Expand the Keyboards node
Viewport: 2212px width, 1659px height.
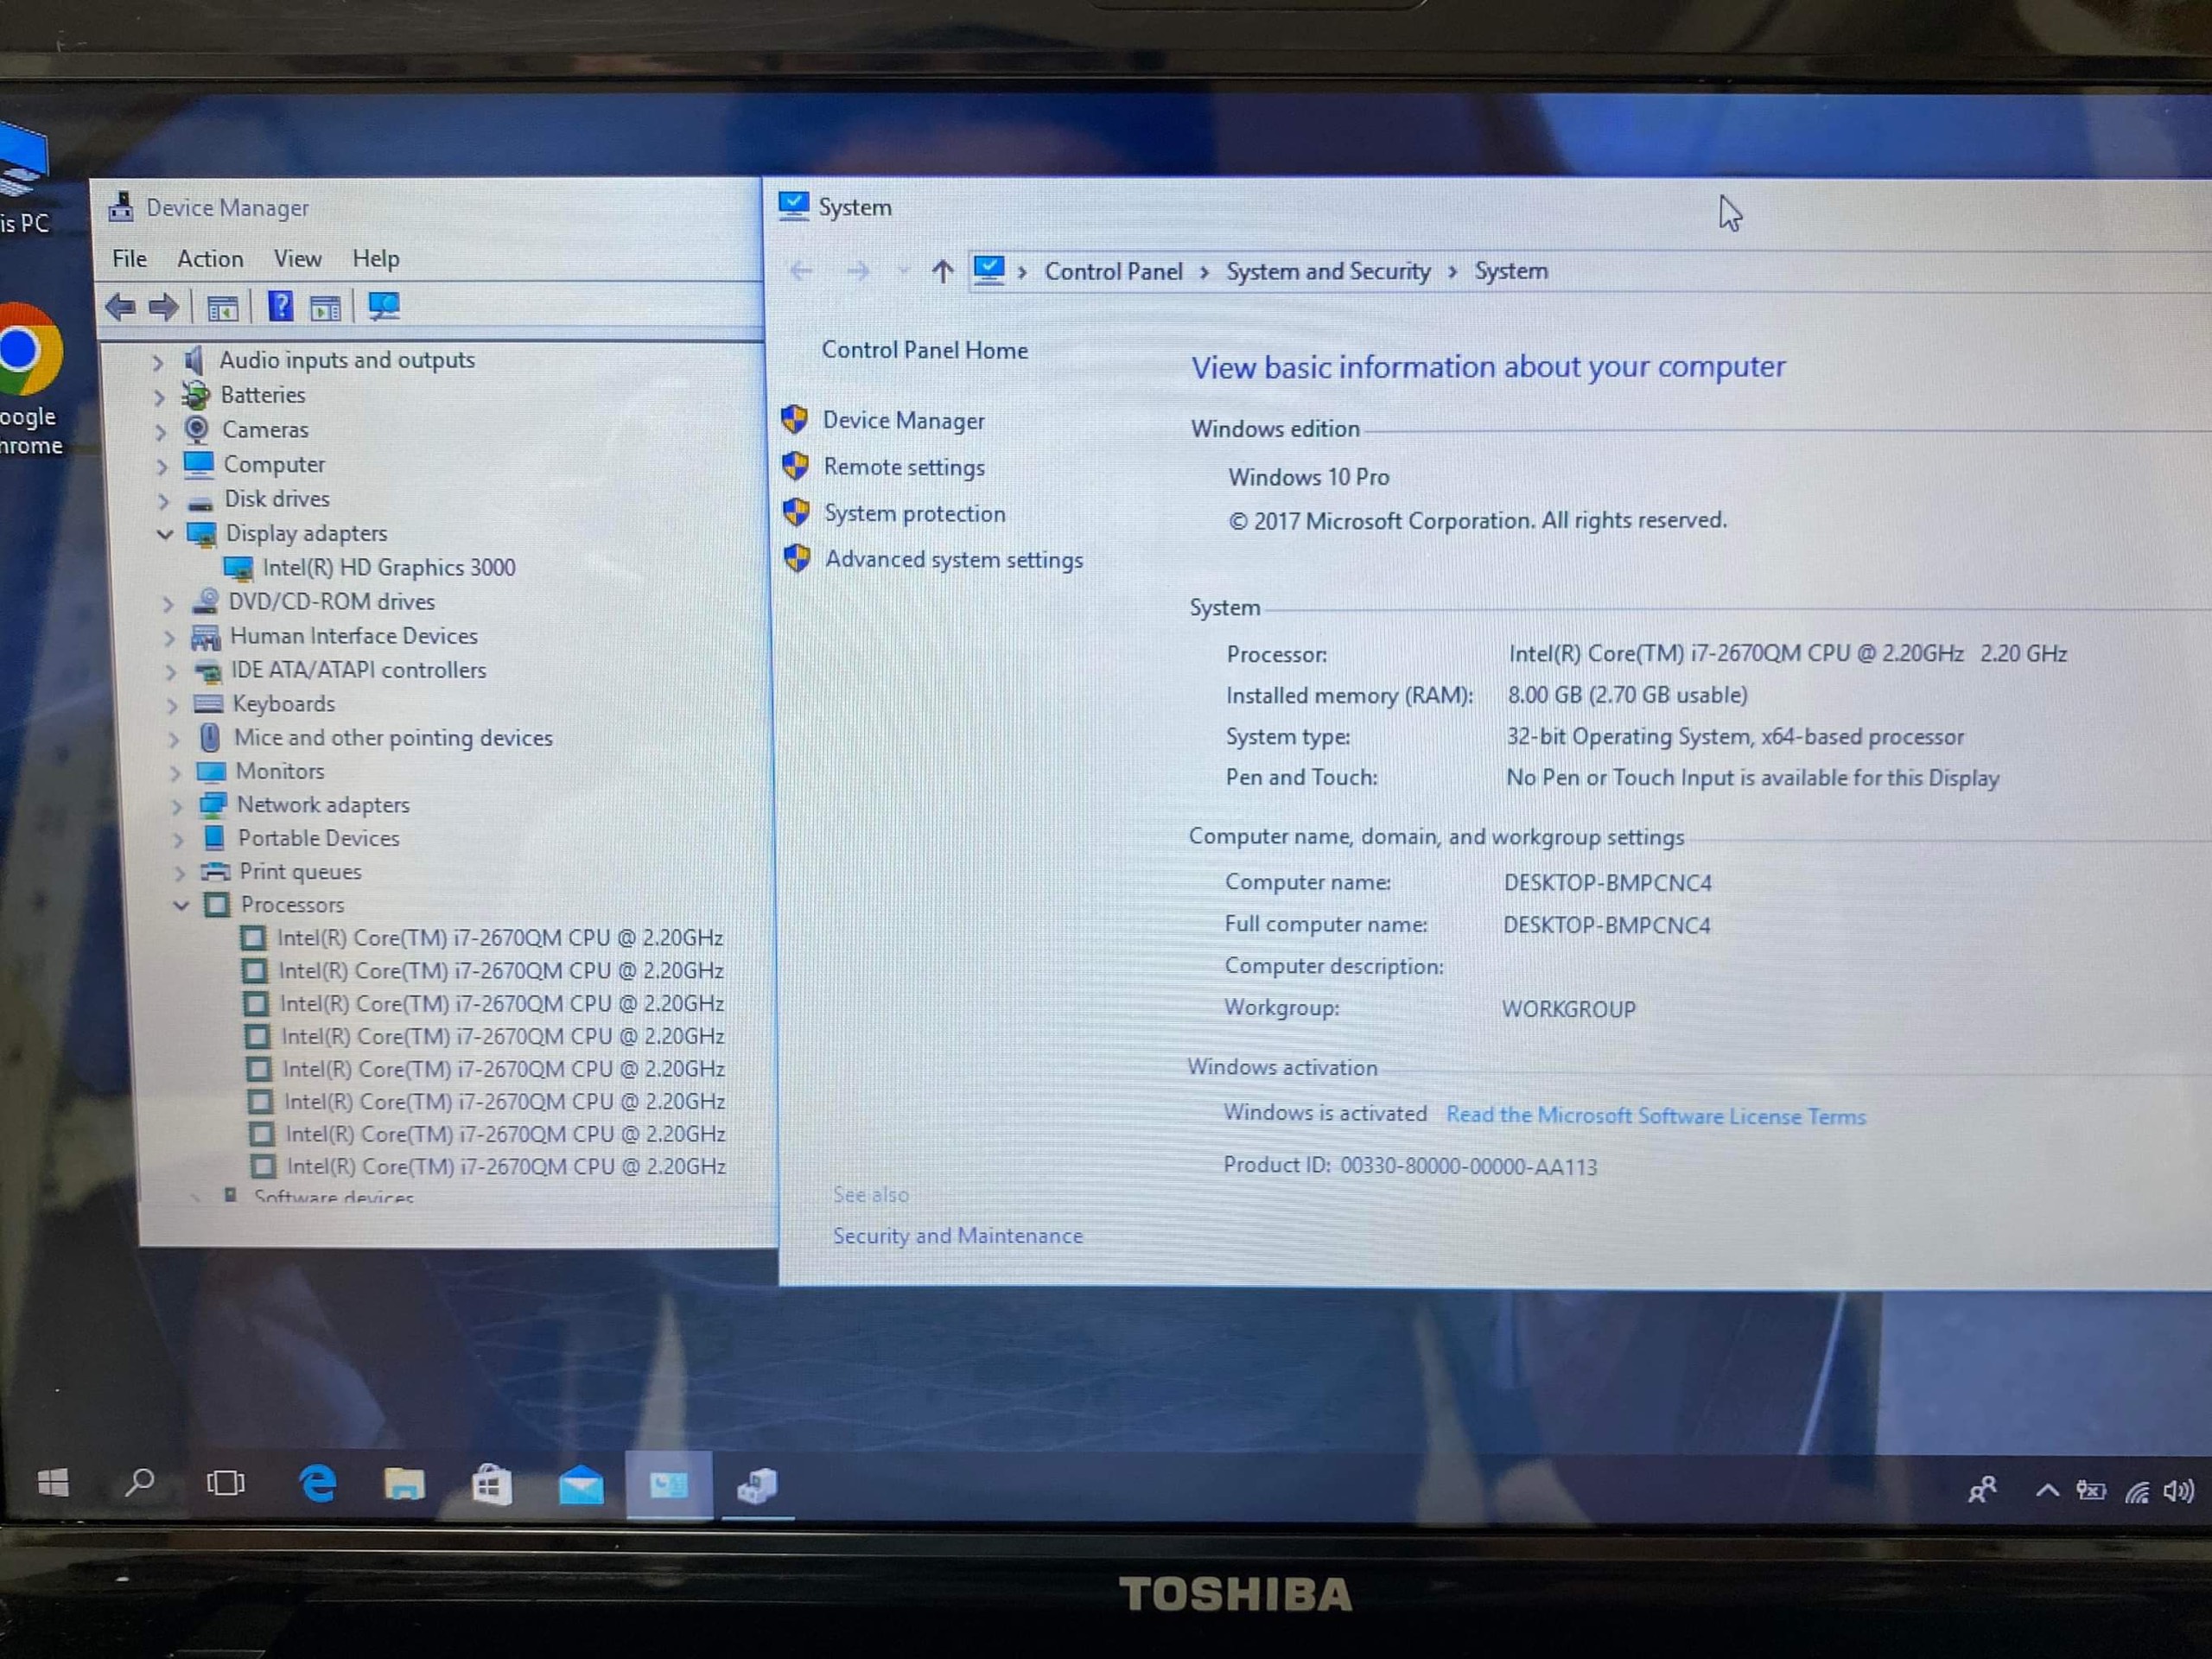(173, 705)
